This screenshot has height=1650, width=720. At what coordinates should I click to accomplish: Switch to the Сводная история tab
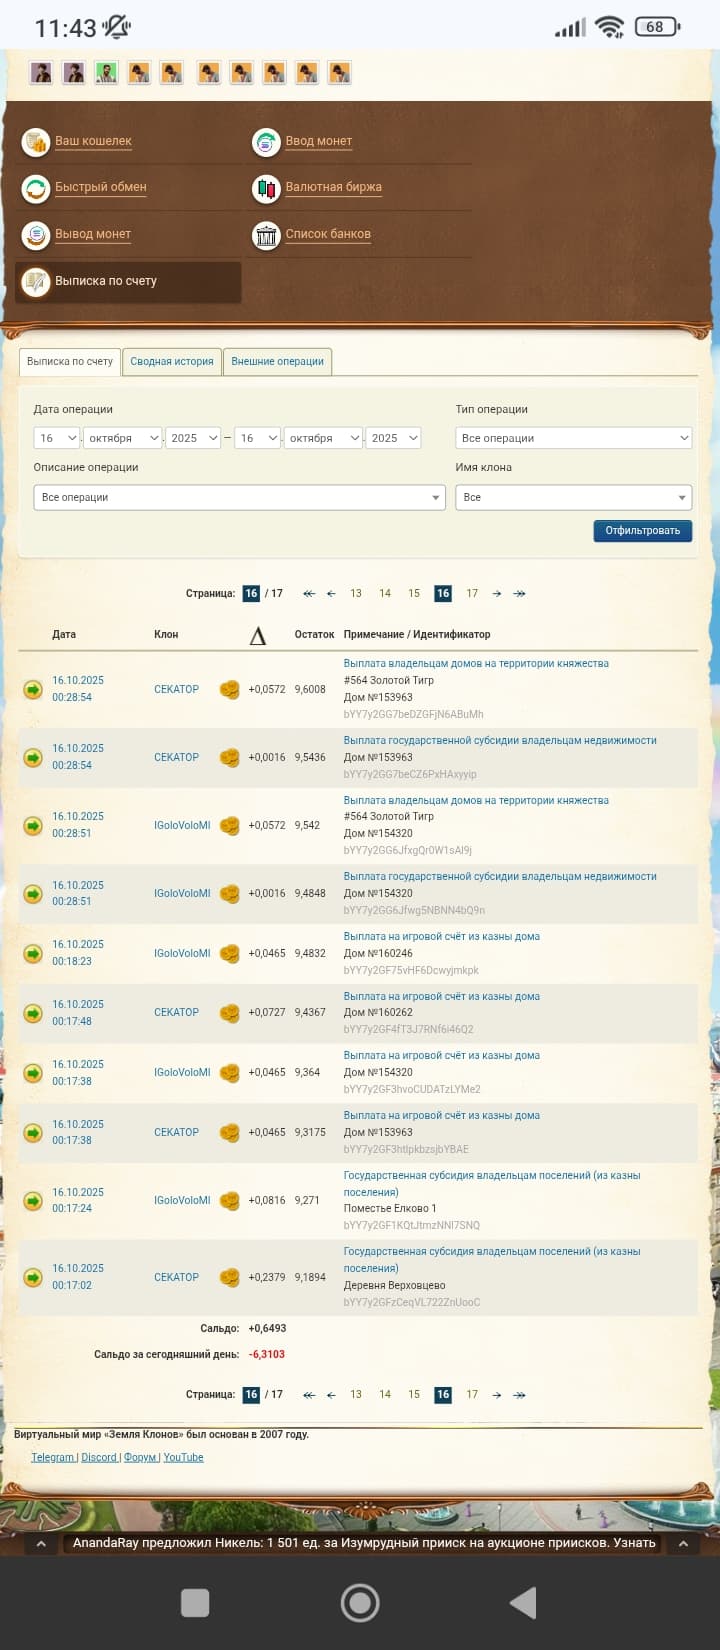point(172,362)
